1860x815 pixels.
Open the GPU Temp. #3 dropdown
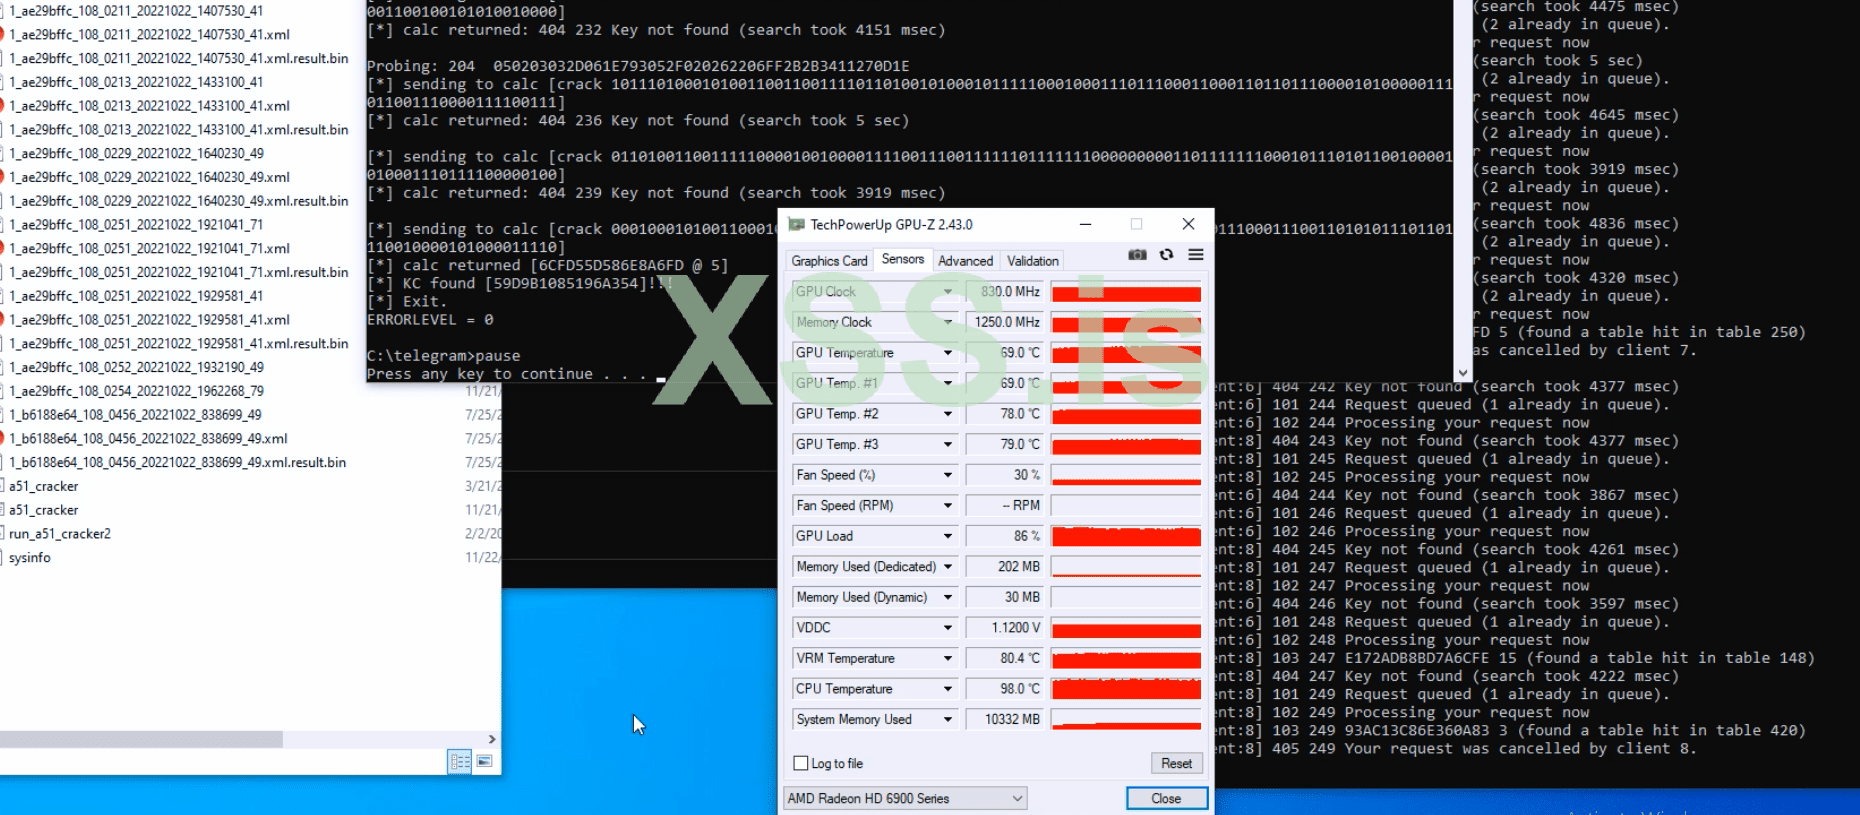pos(948,444)
